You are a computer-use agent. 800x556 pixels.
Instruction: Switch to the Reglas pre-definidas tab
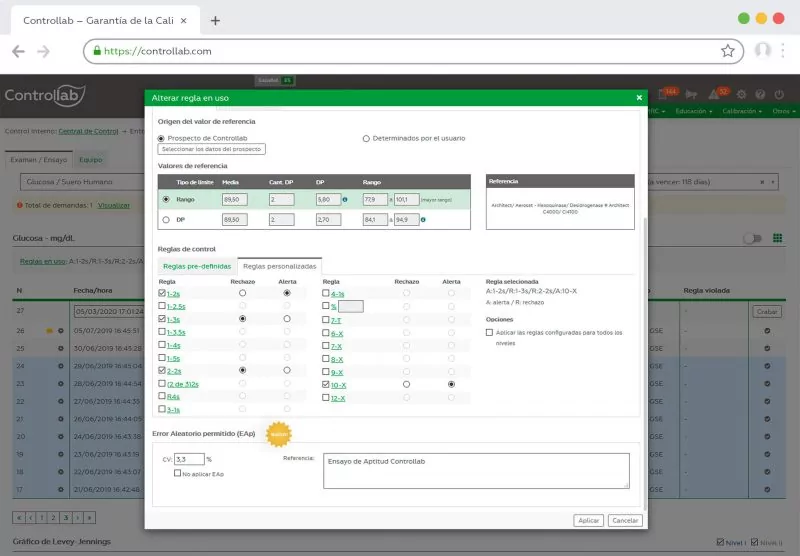tap(197, 266)
